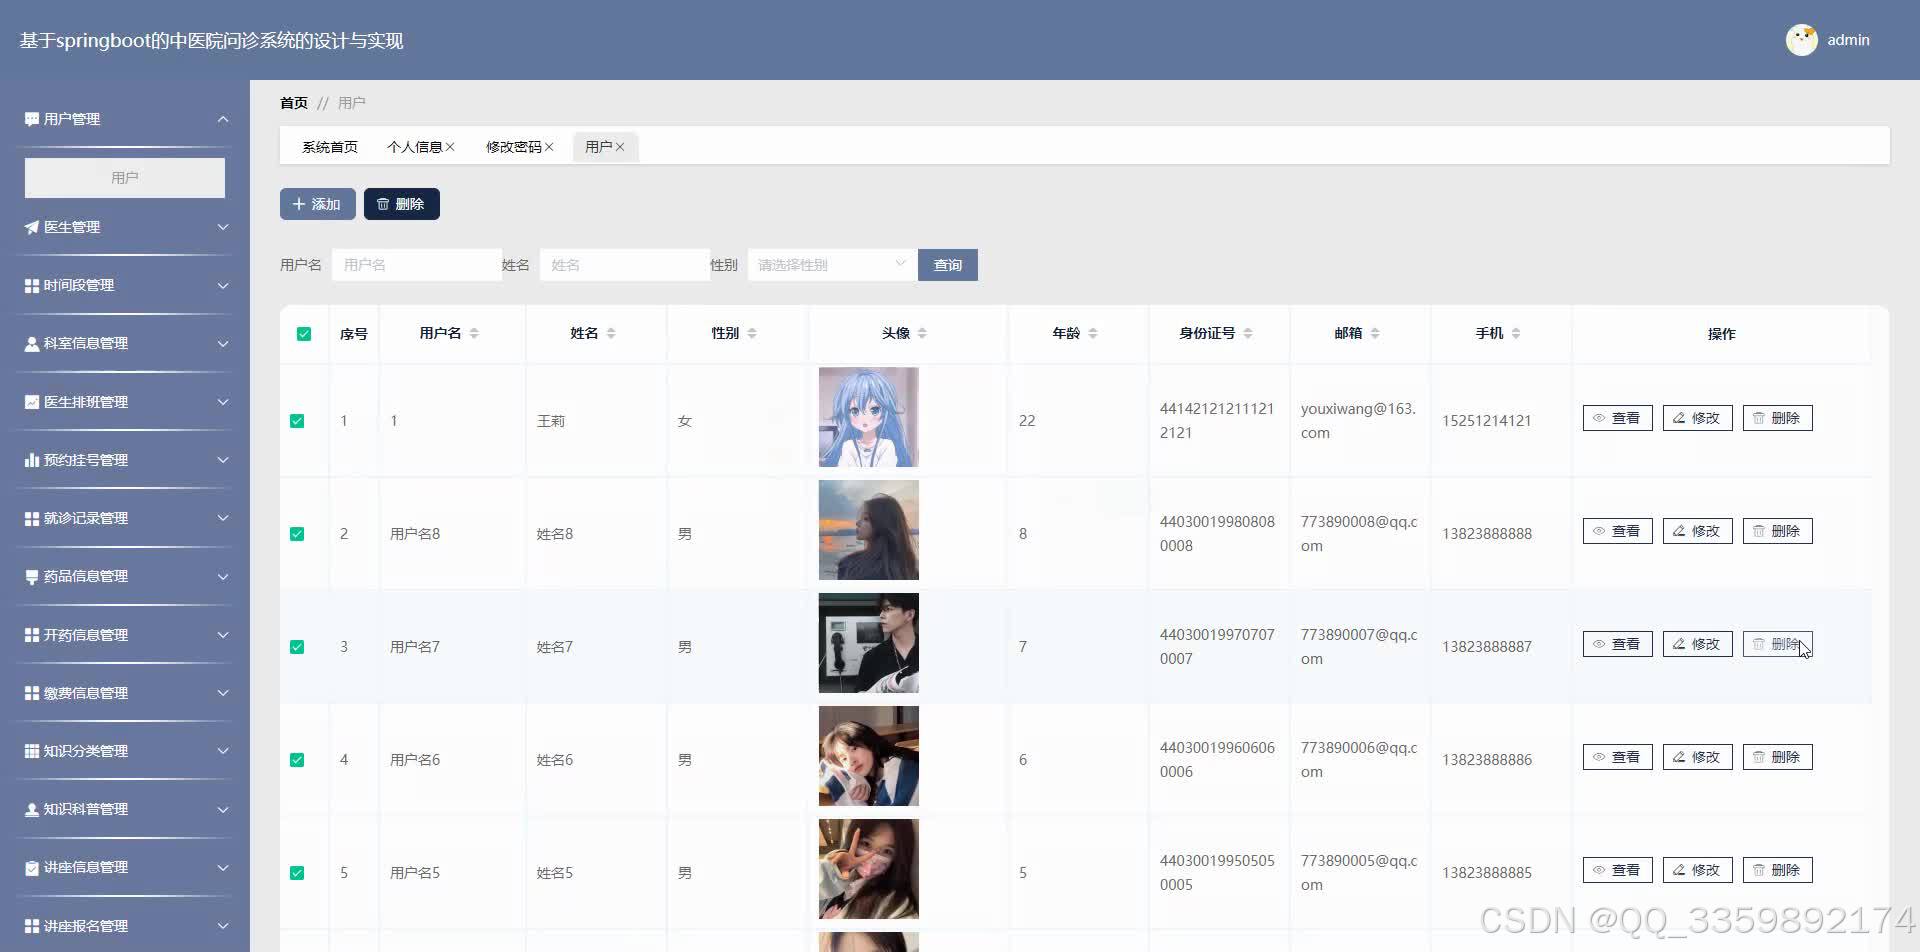
Task: Click the 缴费信息管理 icon
Action: click(32, 693)
